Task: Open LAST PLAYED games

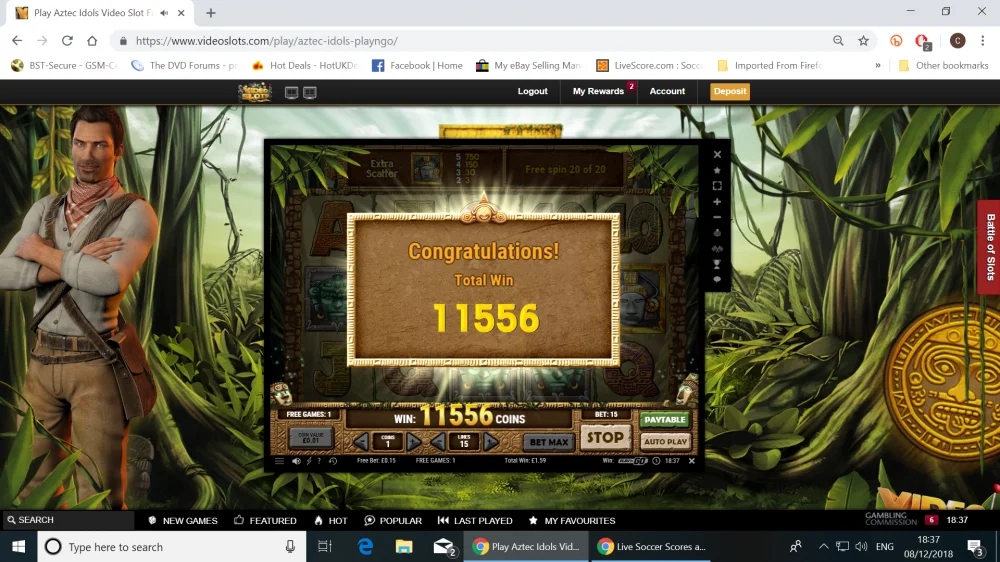Action: [x=475, y=521]
